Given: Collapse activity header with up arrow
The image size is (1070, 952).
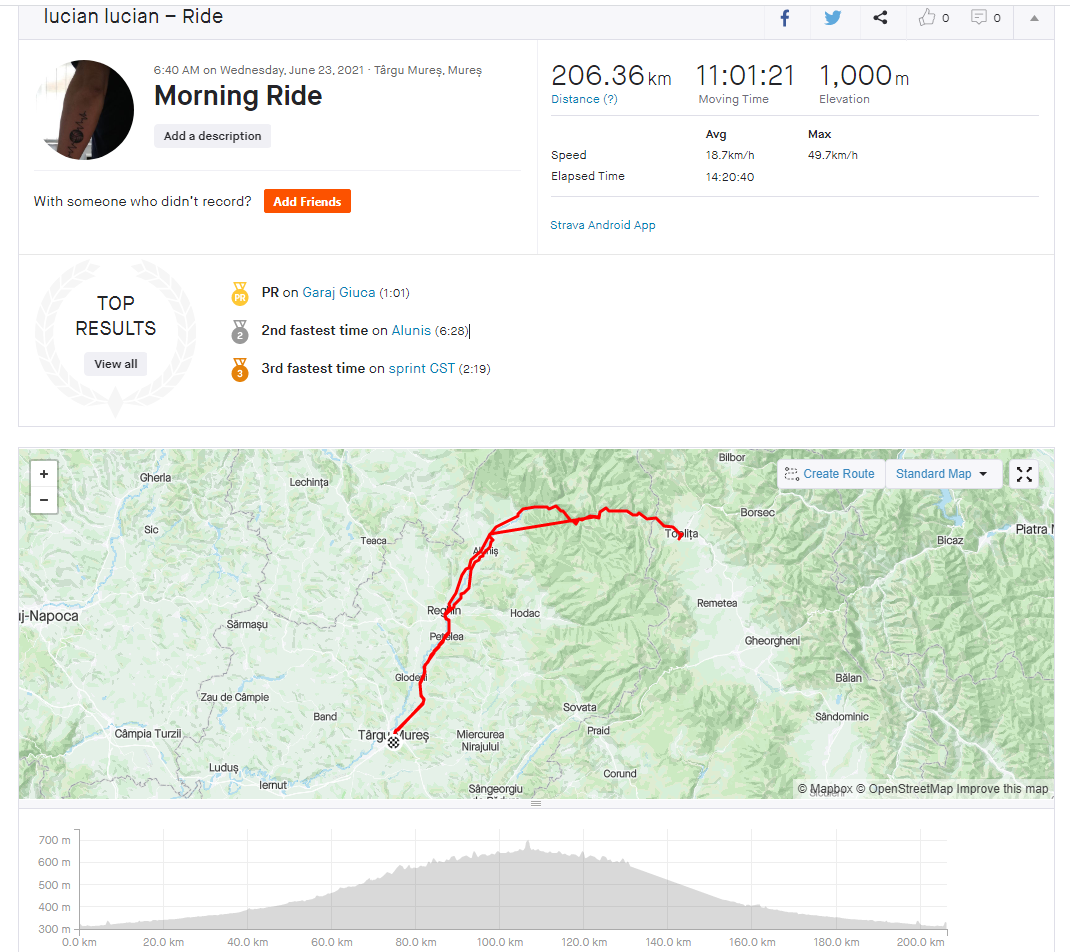Looking at the screenshot, I should coord(1034,18).
